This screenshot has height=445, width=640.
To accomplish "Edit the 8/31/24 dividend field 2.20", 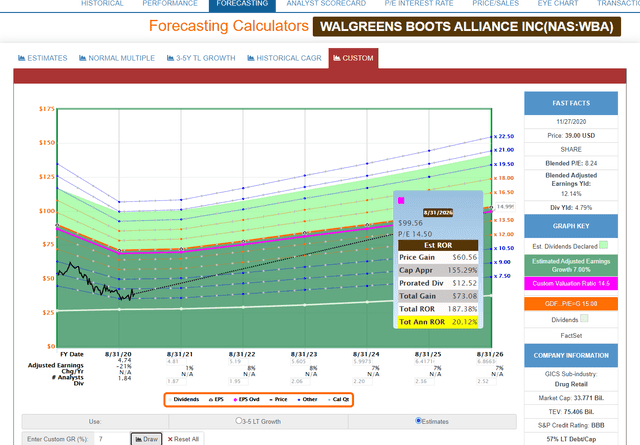I will tap(362, 381).
